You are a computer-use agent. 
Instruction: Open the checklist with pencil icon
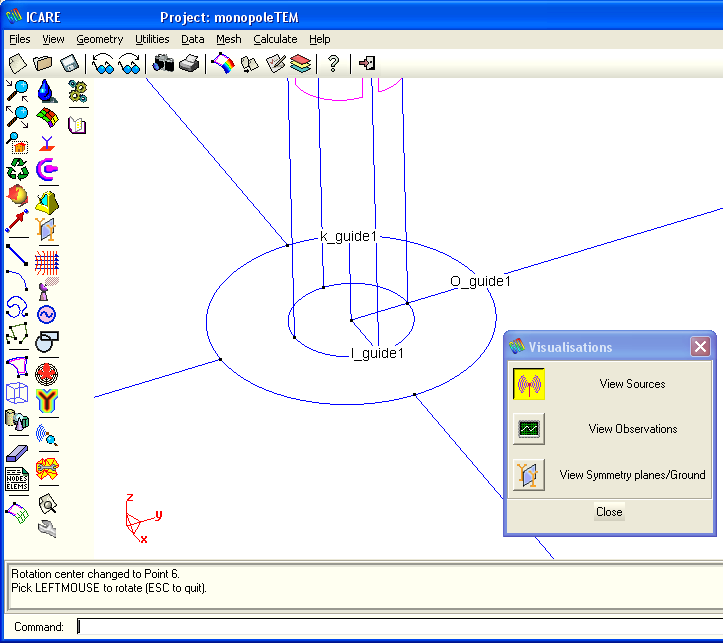point(276,63)
